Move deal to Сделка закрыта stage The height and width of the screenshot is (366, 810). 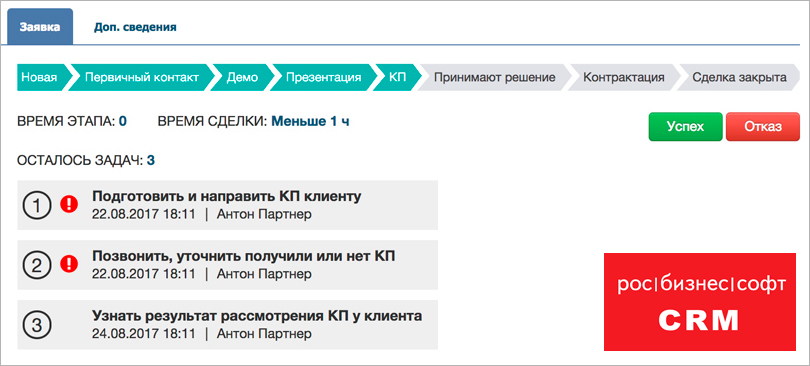[739, 77]
